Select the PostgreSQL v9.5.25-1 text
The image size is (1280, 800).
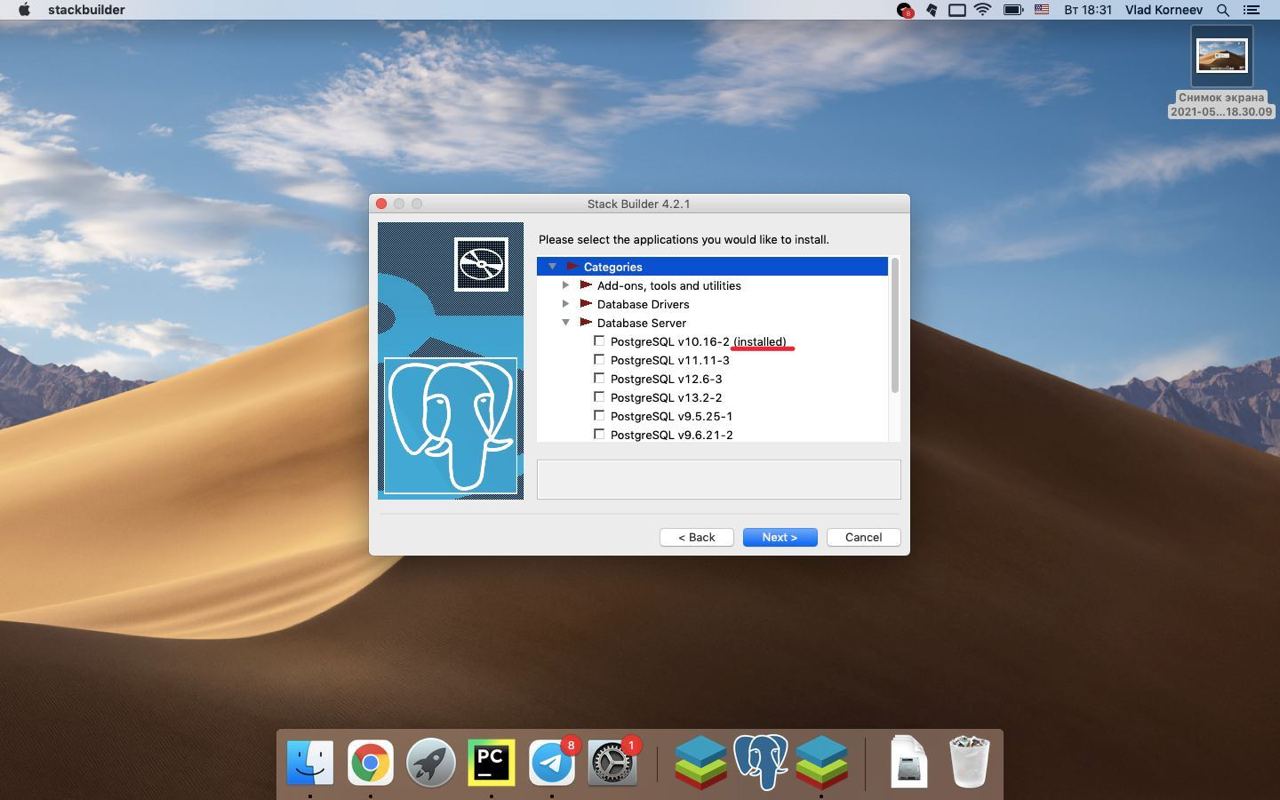click(x=672, y=416)
